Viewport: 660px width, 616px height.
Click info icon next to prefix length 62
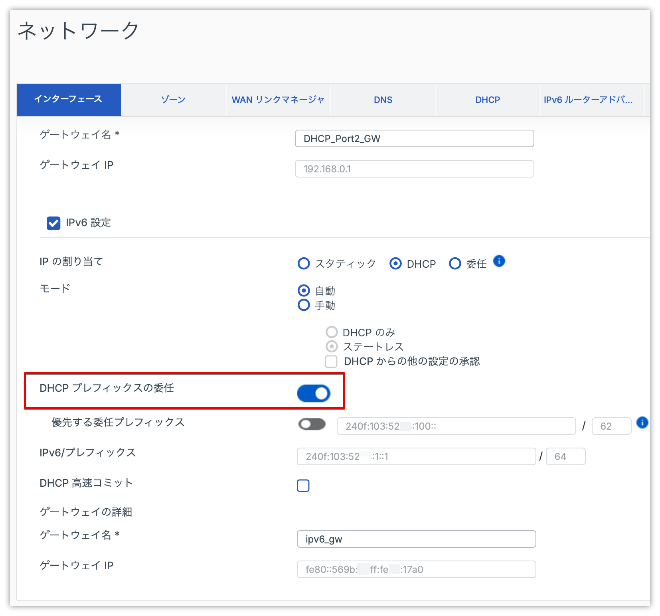[x=642, y=423]
